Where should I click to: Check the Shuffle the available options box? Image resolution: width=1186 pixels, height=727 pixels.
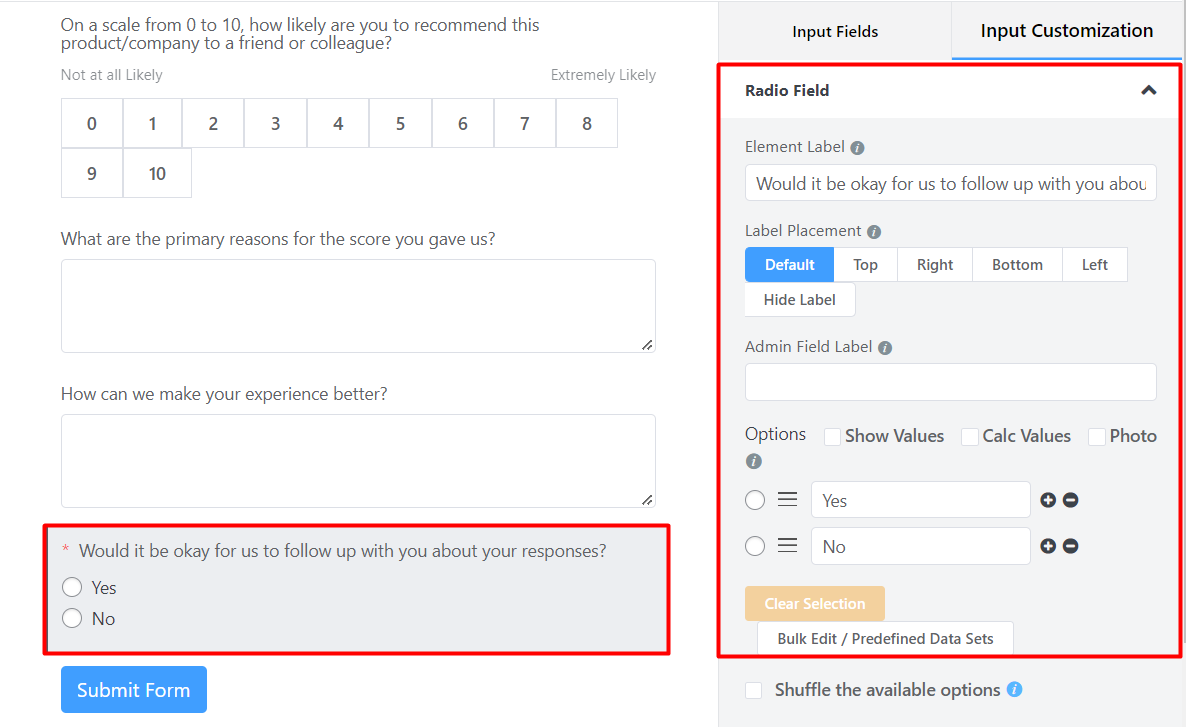pyautogui.click(x=752, y=689)
